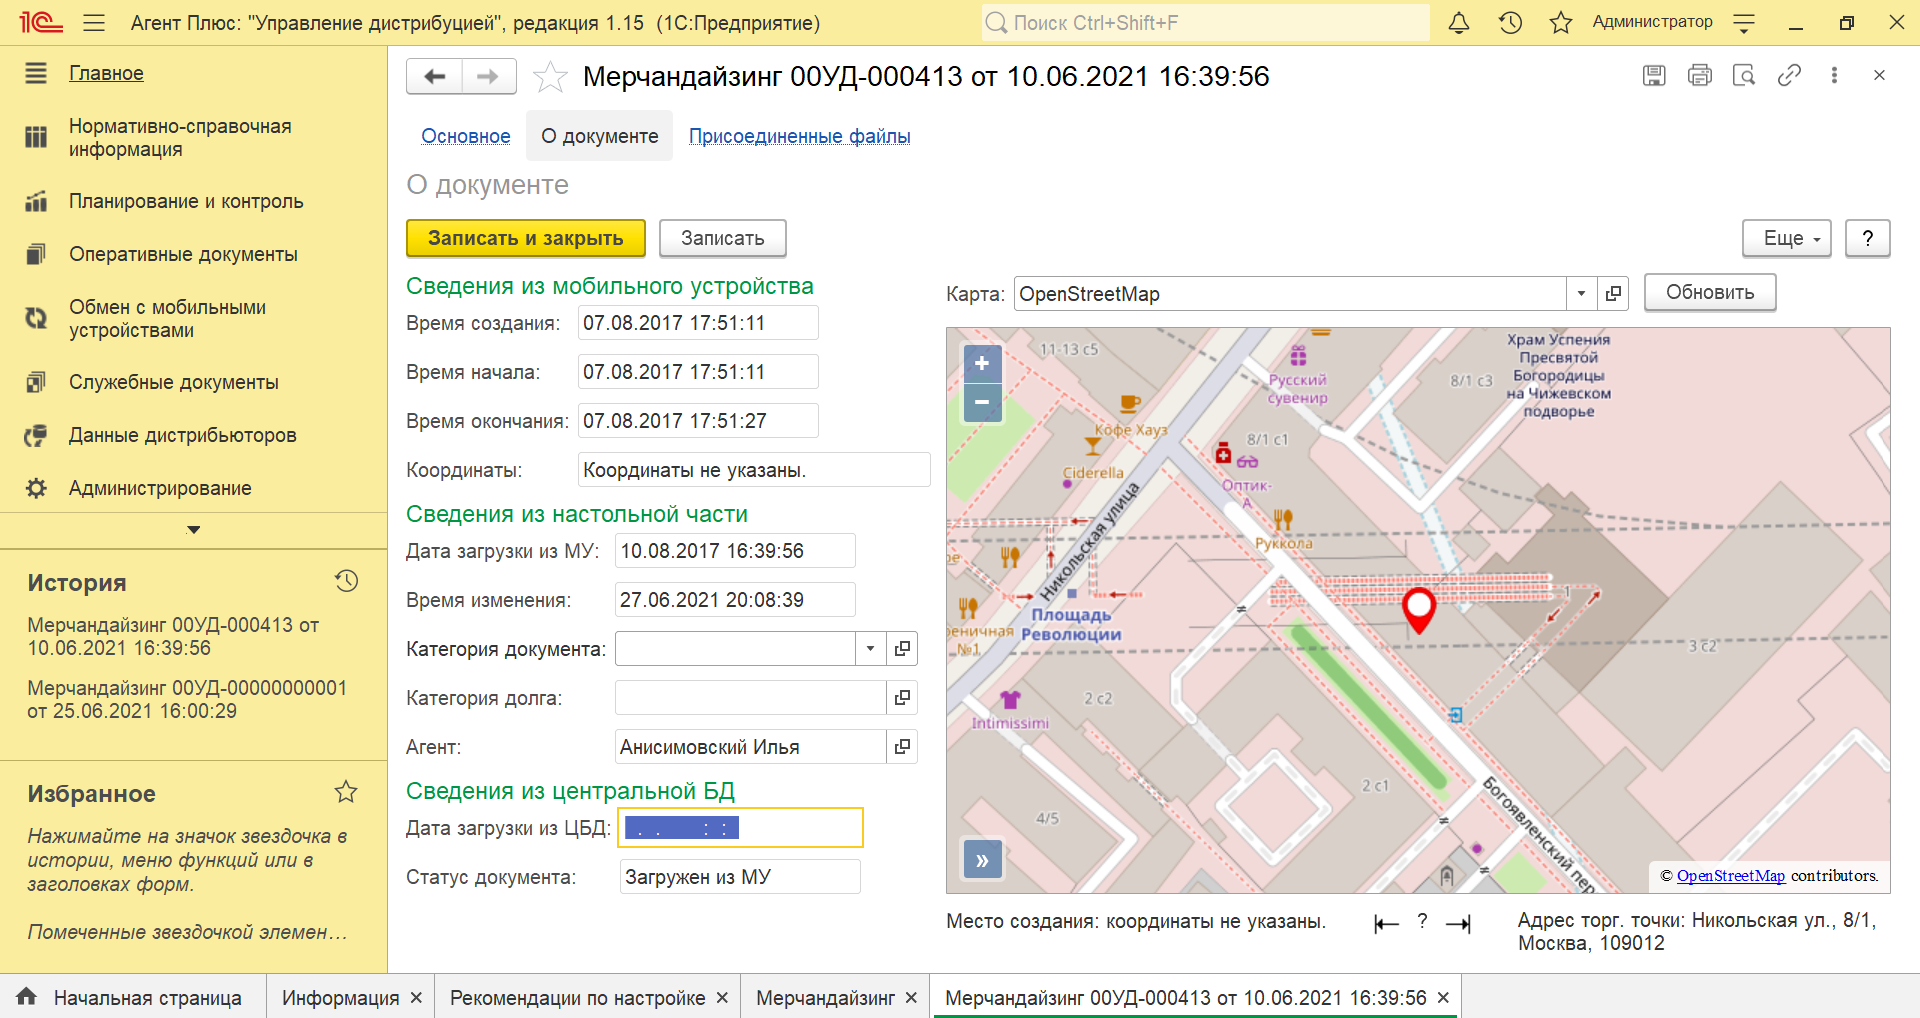
Task: Close the Информация tab
Action: pyautogui.click(x=416, y=998)
